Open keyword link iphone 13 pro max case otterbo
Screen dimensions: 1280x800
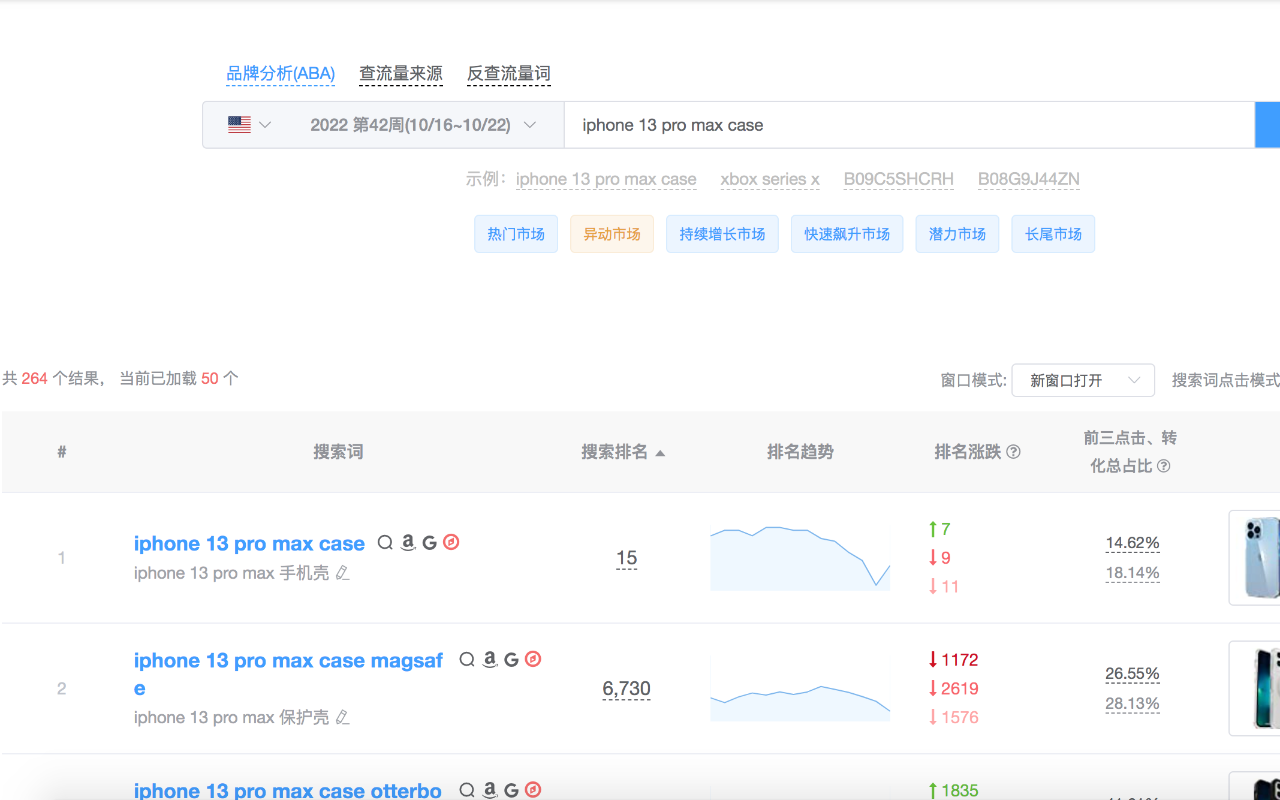[x=288, y=790]
